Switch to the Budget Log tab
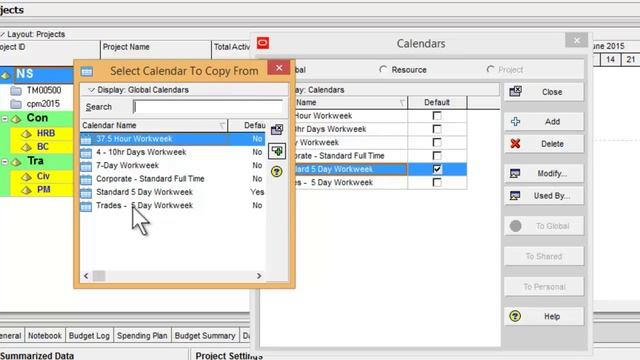Screen dimensions: 640x360 [x=89, y=336]
